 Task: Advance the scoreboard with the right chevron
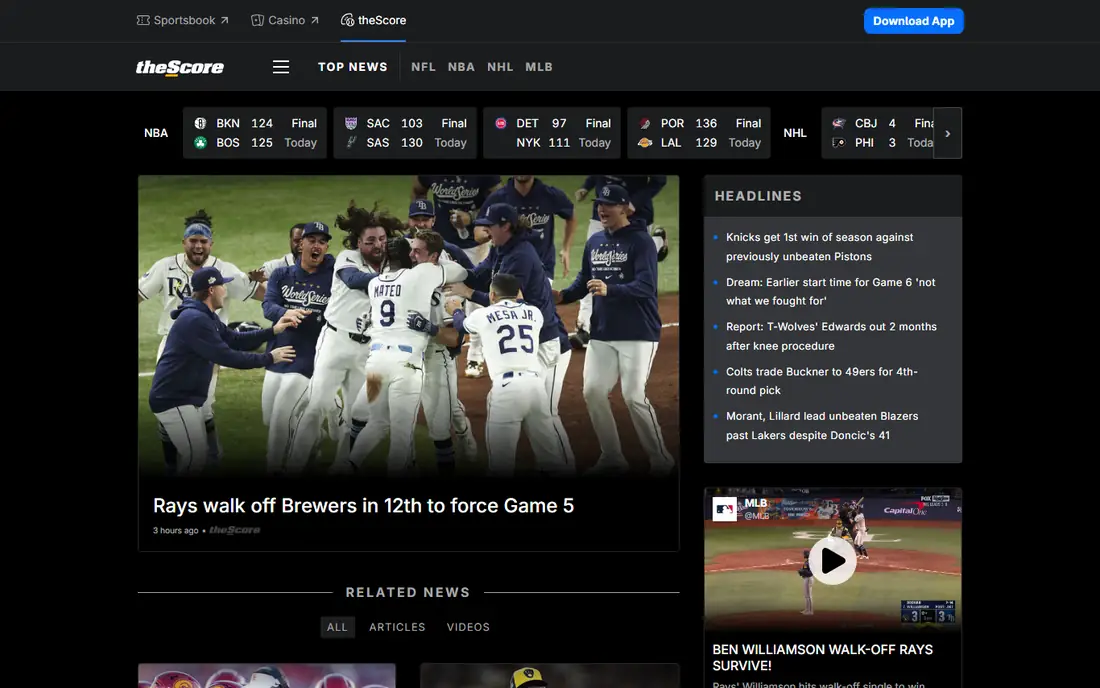point(947,133)
